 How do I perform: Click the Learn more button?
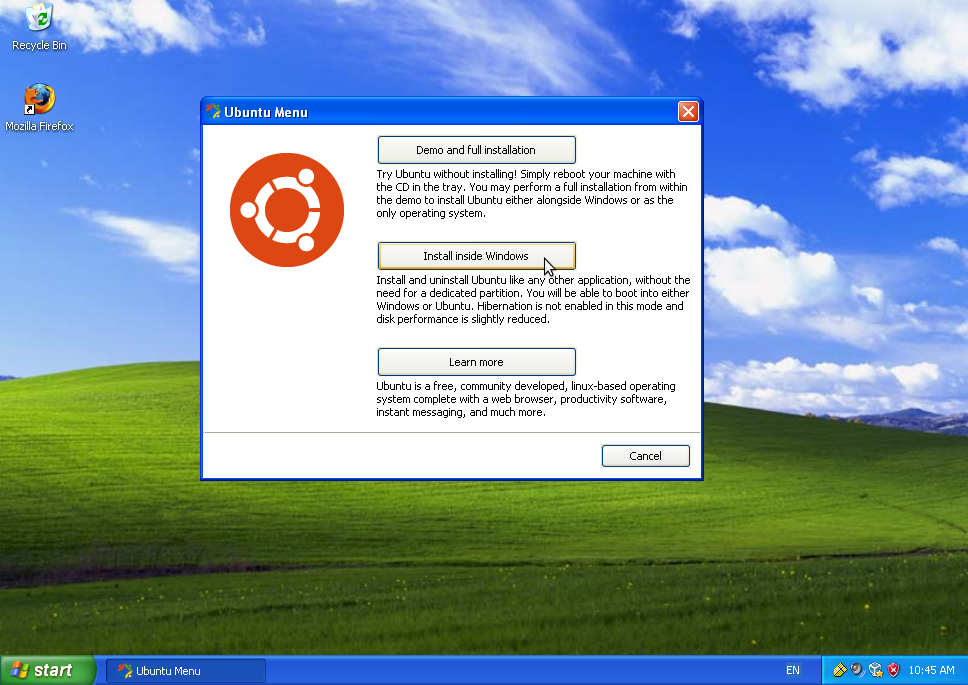coord(477,362)
